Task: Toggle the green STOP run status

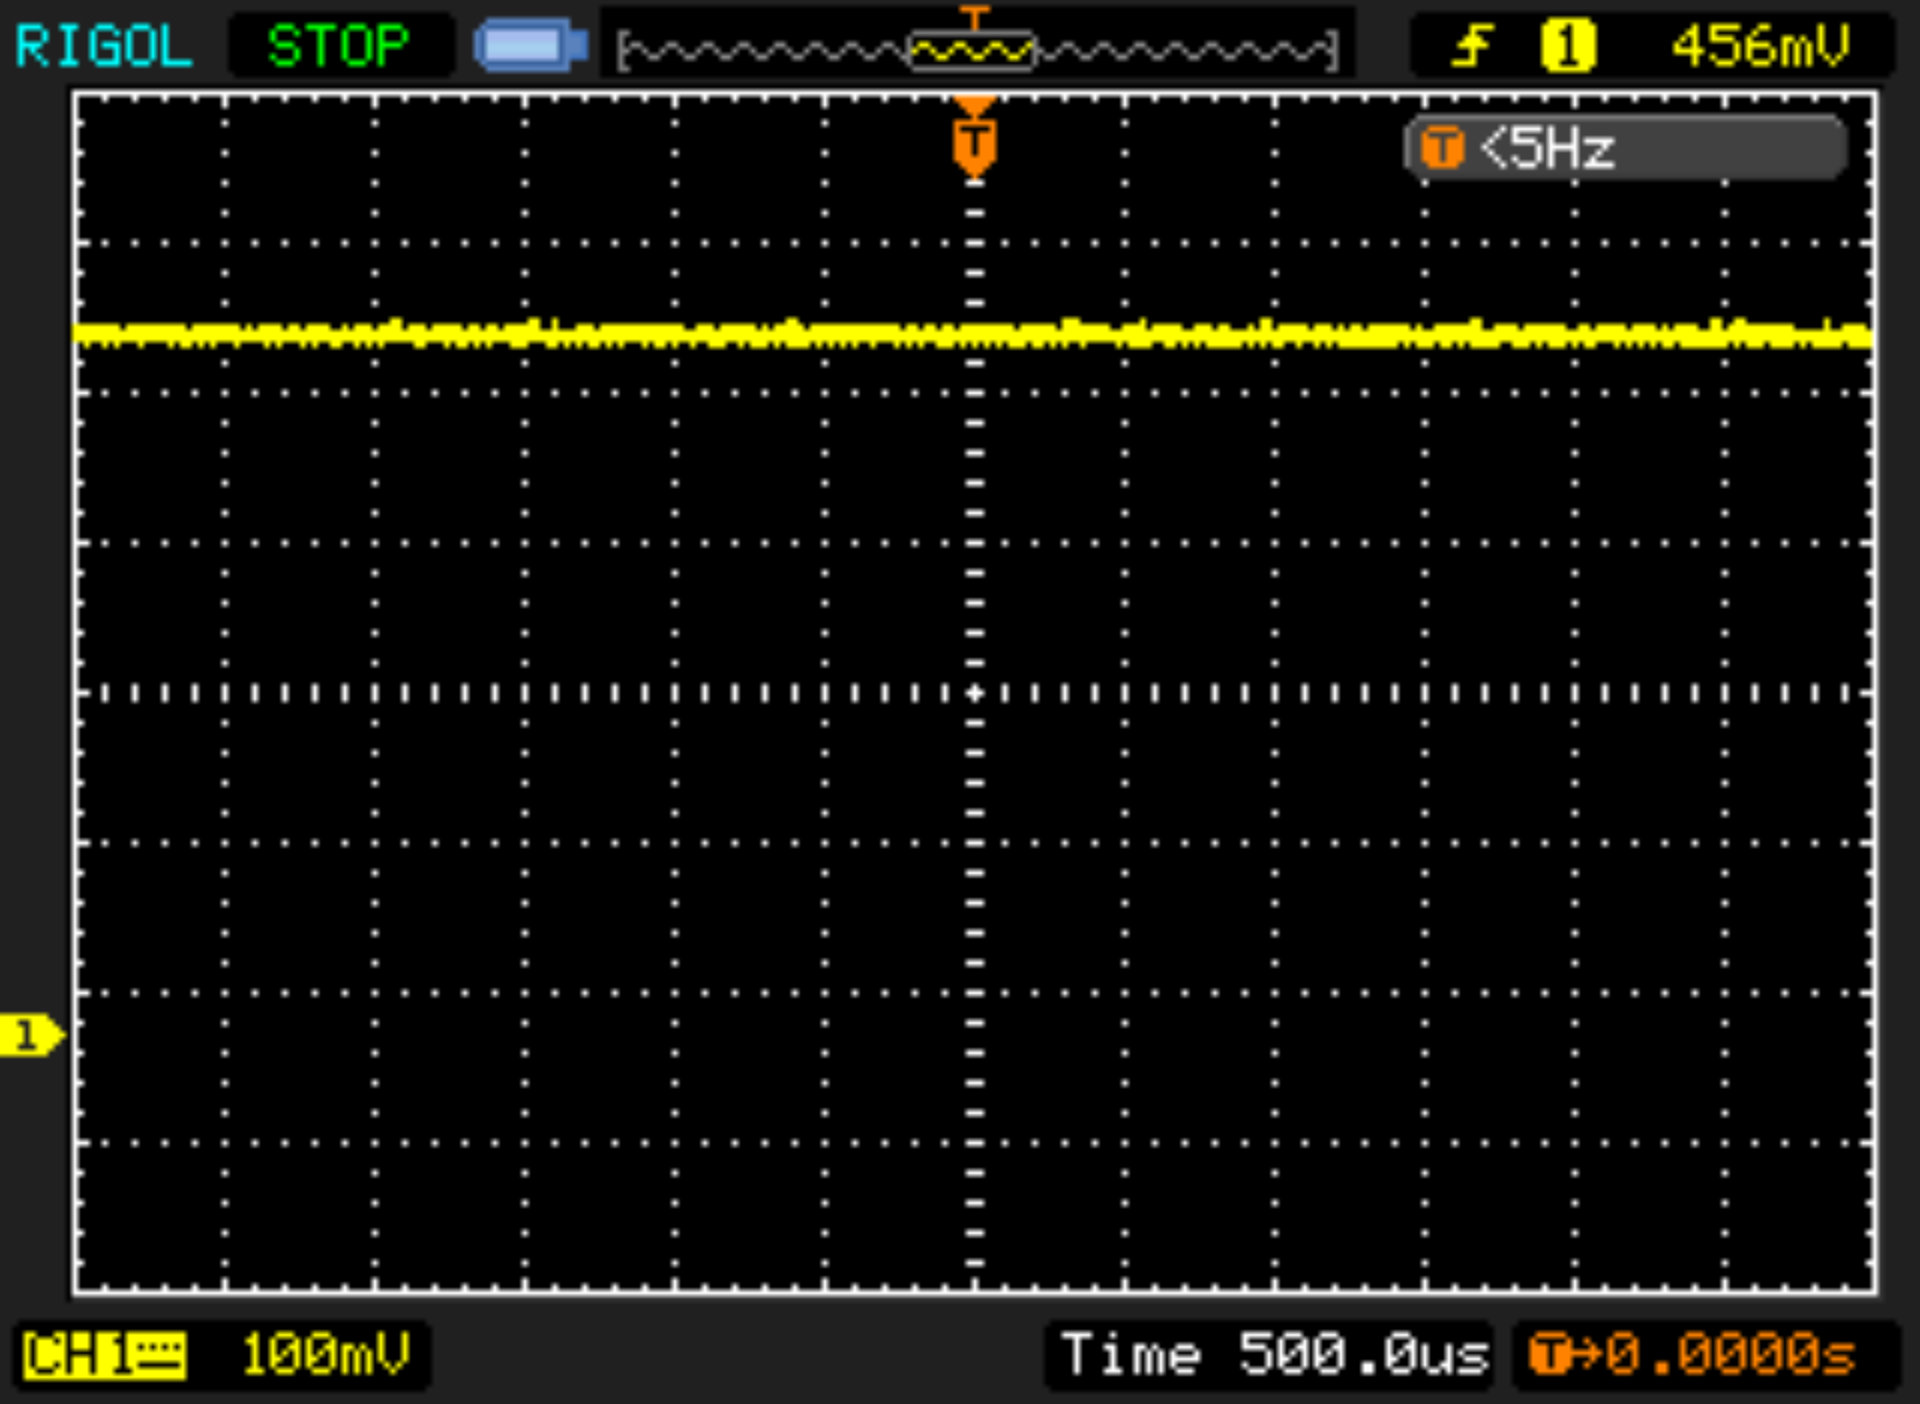Action: click(x=338, y=46)
